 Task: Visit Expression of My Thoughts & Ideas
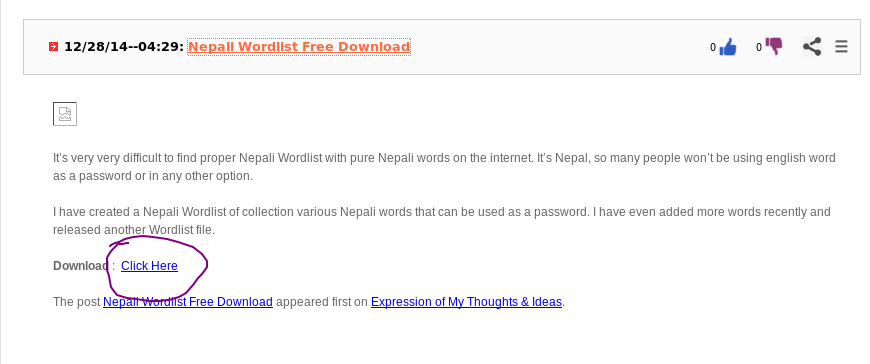pos(466,302)
